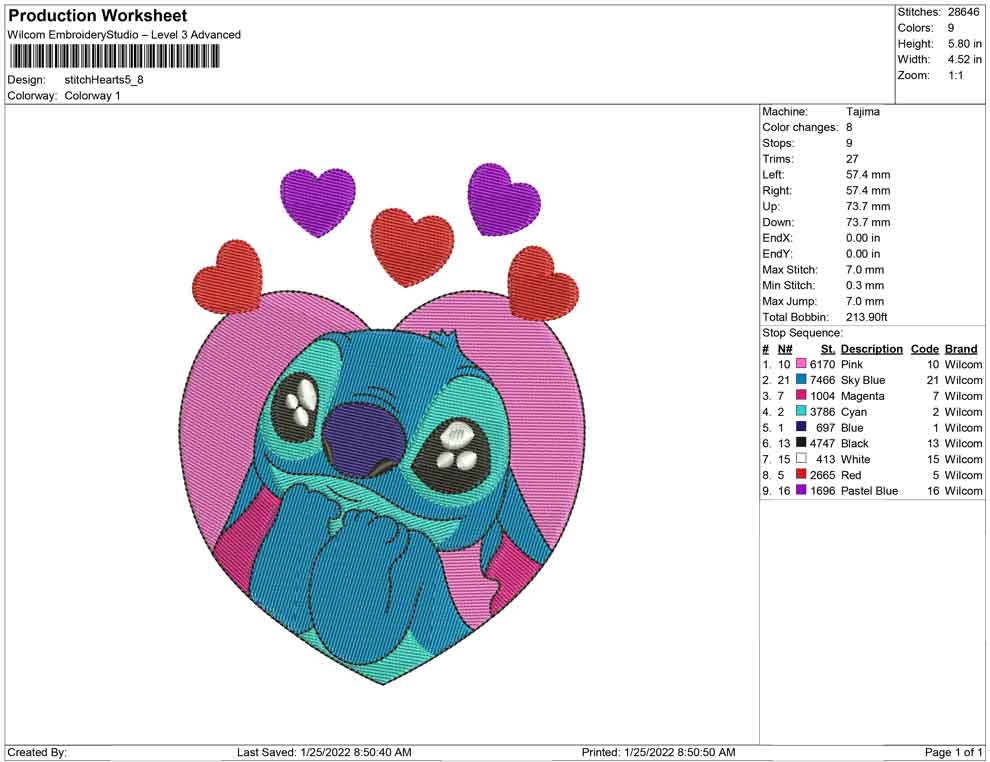Click the Brand column header
The width and height of the screenshot is (990, 762).
click(x=961, y=348)
